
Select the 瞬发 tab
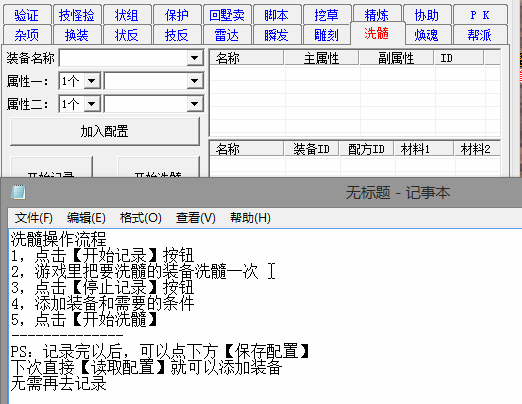[277, 35]
